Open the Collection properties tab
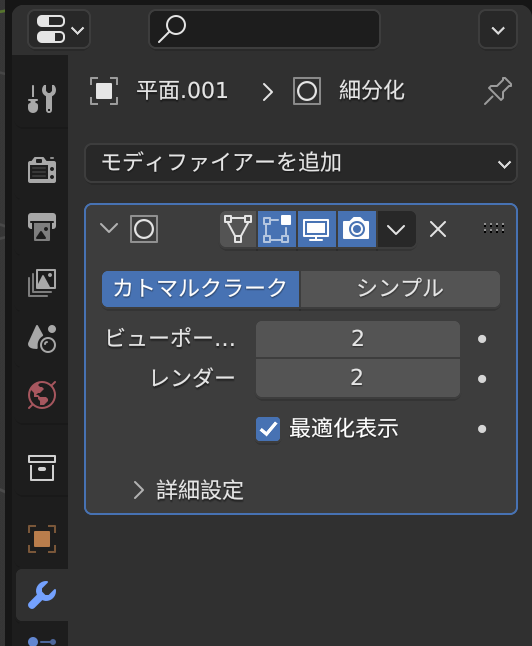This screenshot has height=646, width=532. [x=42, y=468]
